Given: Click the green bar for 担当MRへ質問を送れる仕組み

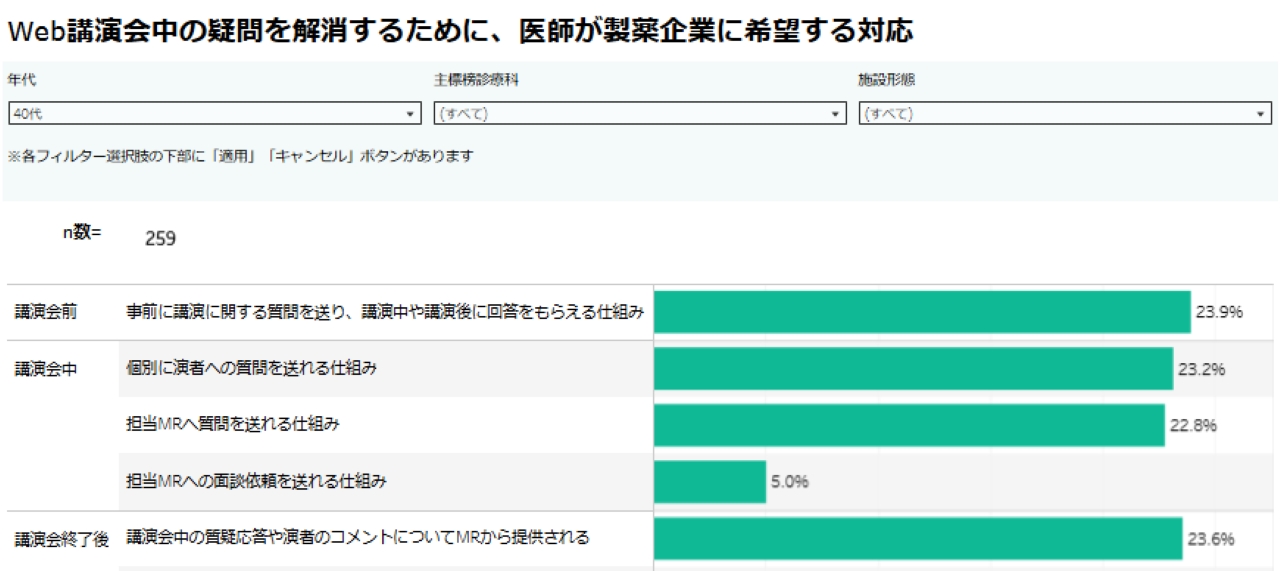Looking at the screenshot, I should click(908, 425).
